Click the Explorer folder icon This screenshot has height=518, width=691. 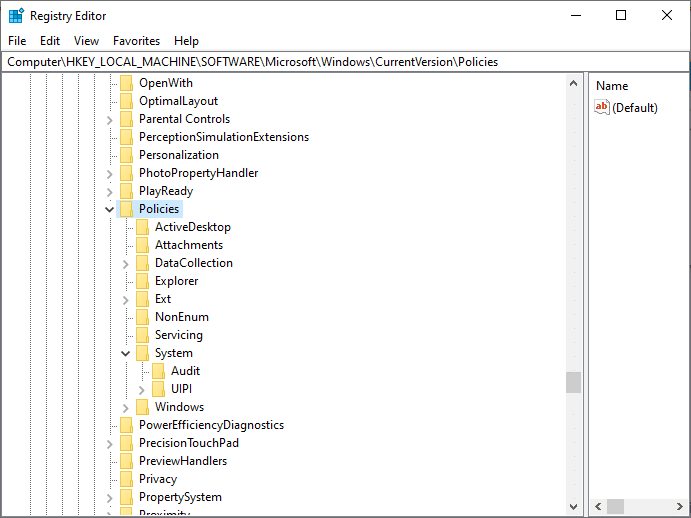point(142,281)
